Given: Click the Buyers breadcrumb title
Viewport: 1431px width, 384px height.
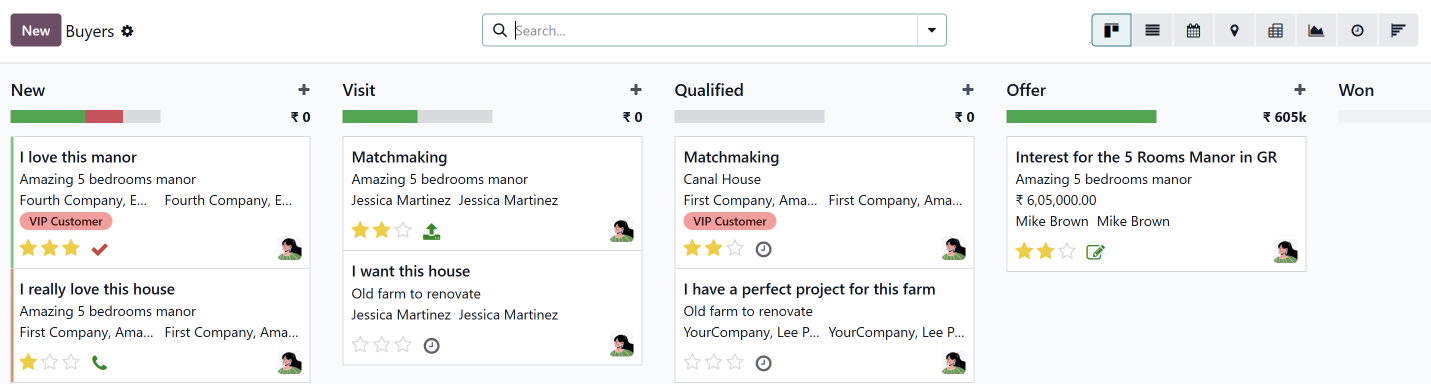Looking at the screenshot, I should pos(90,31).
